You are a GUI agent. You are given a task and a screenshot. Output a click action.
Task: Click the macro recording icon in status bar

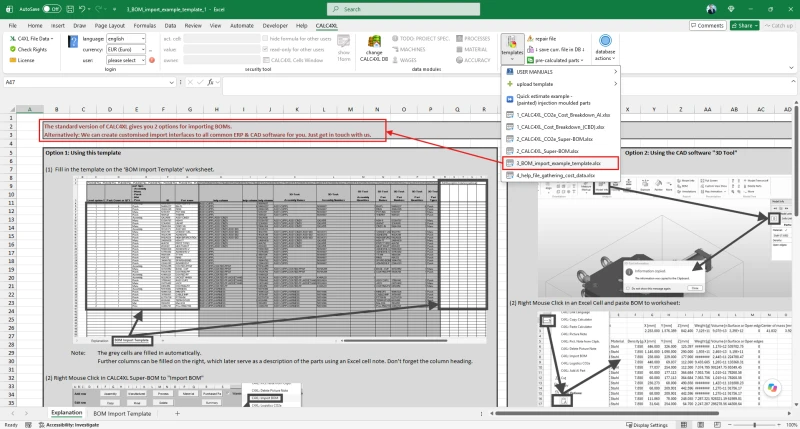29,425
